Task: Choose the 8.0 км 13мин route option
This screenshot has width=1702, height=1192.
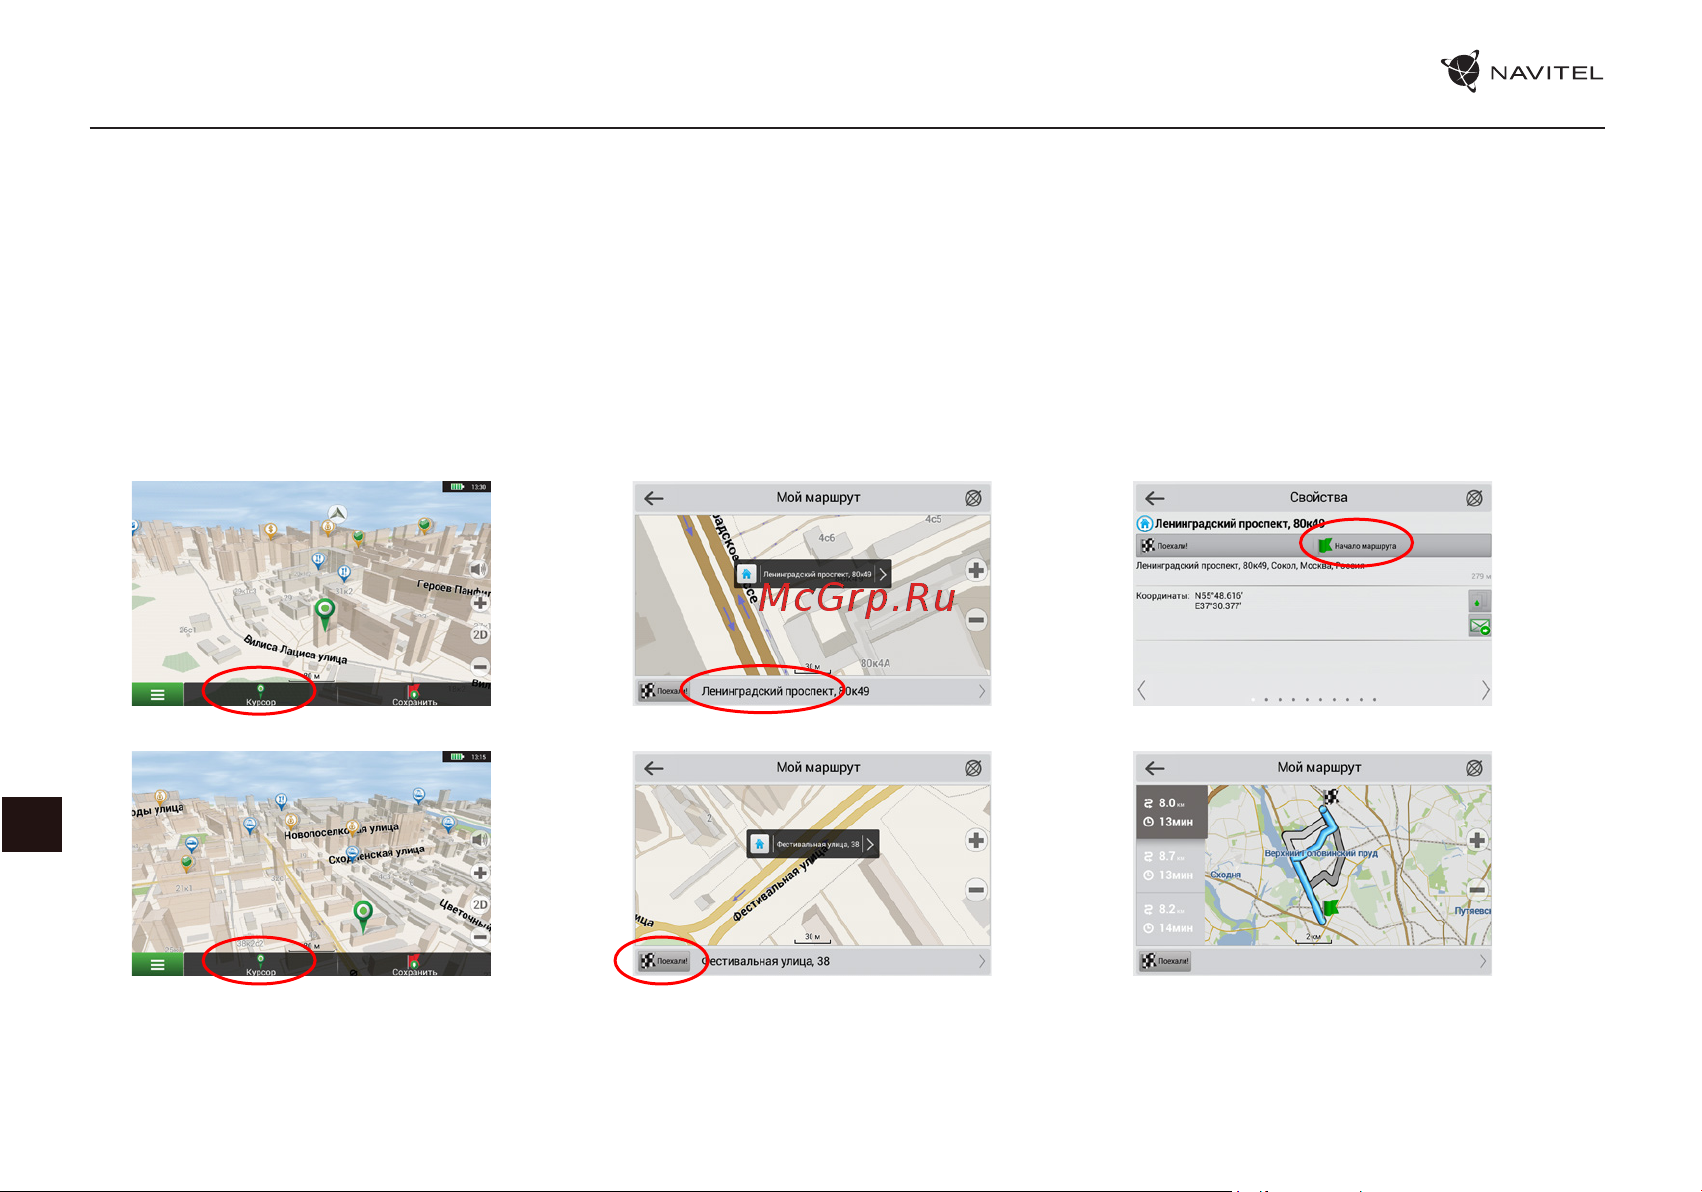Action: pyautogui.click(x=1171, y=812)
